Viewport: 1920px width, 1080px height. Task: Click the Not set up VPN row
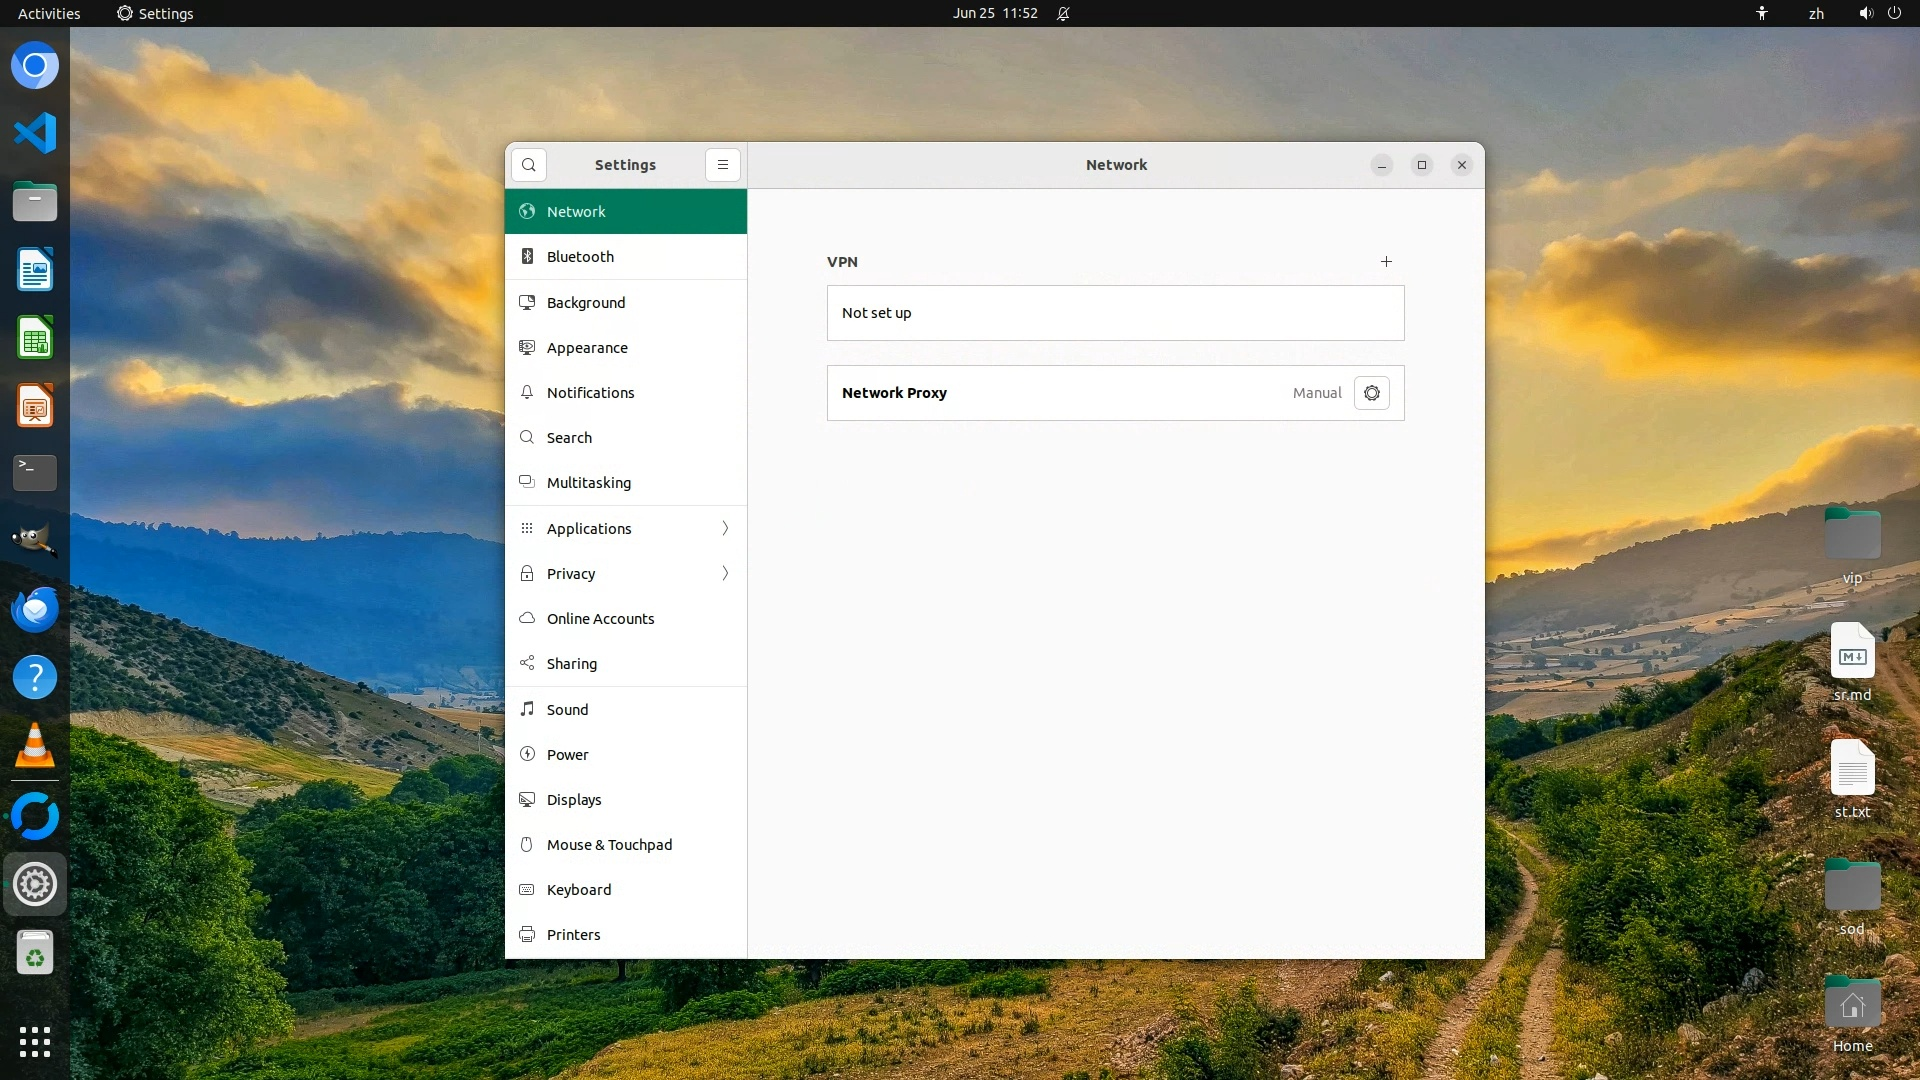tap(1115, 313)
